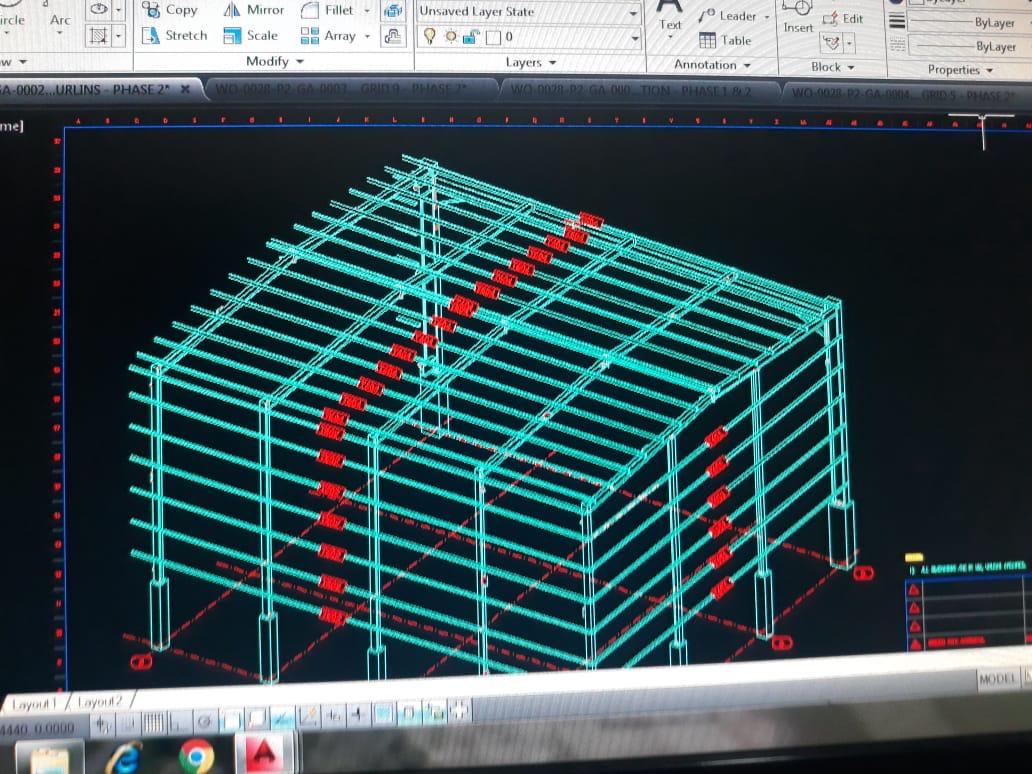This screenshot has width=1032, height=774.
Task: Click the icon right of Array dropdown
Action: [393, 36]
